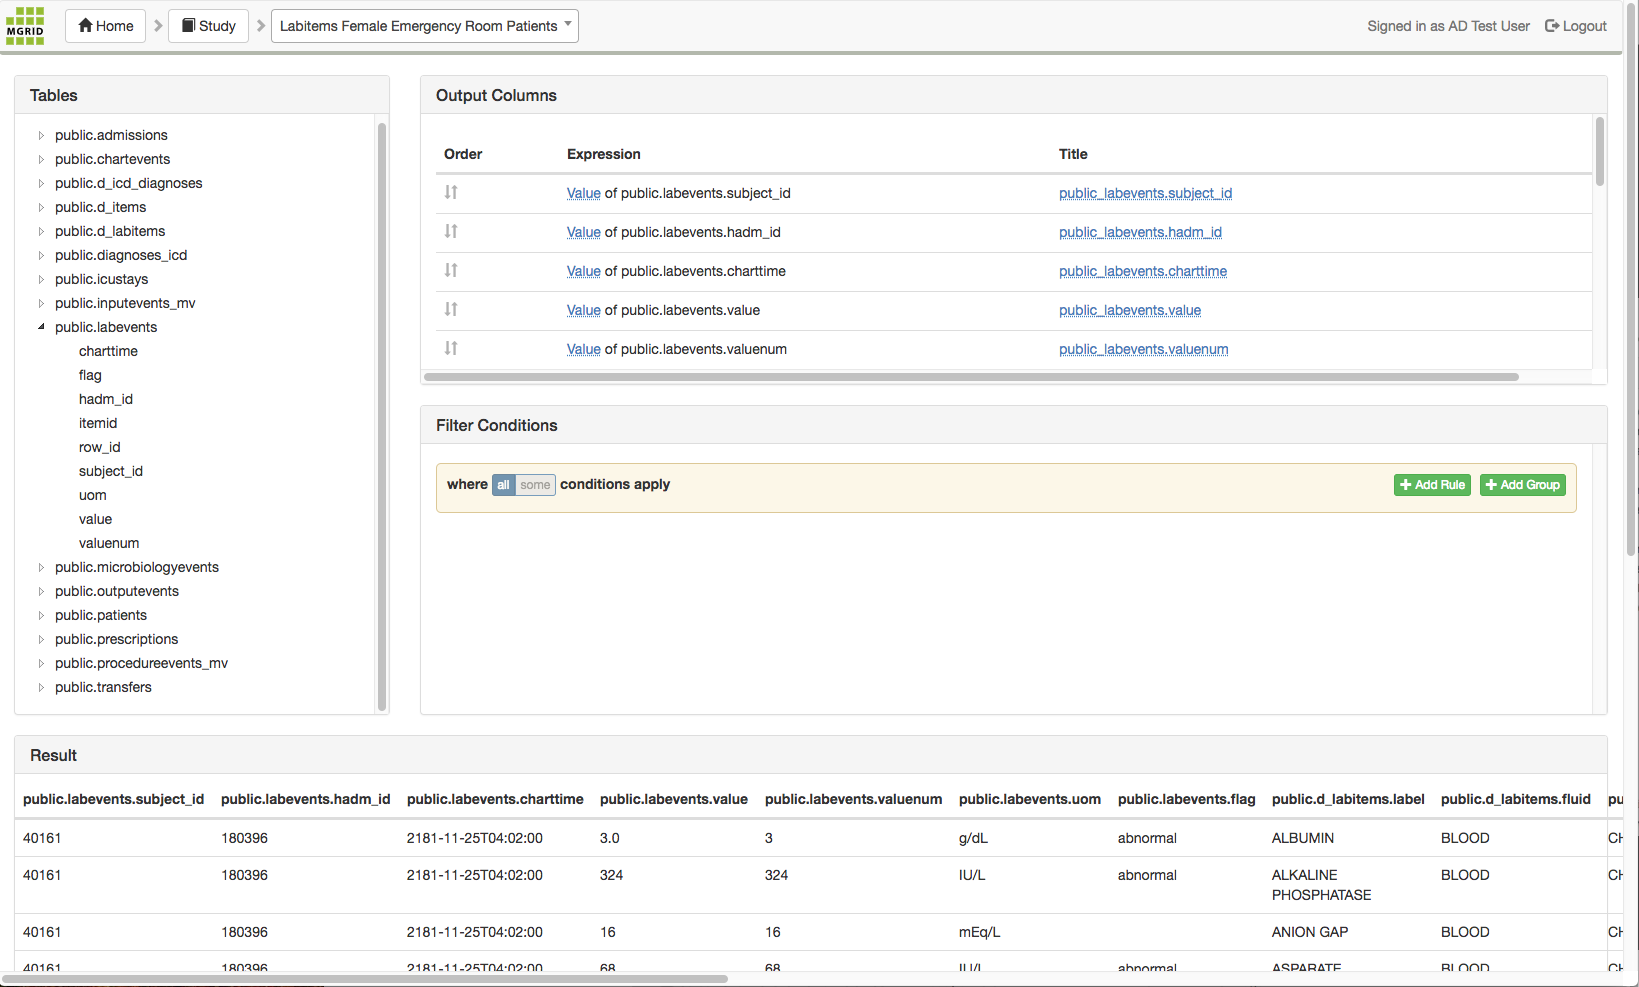Edit title public_labevents.charttime
This screenshot has height=987, width=1639.
click(x=1143, y=271)
